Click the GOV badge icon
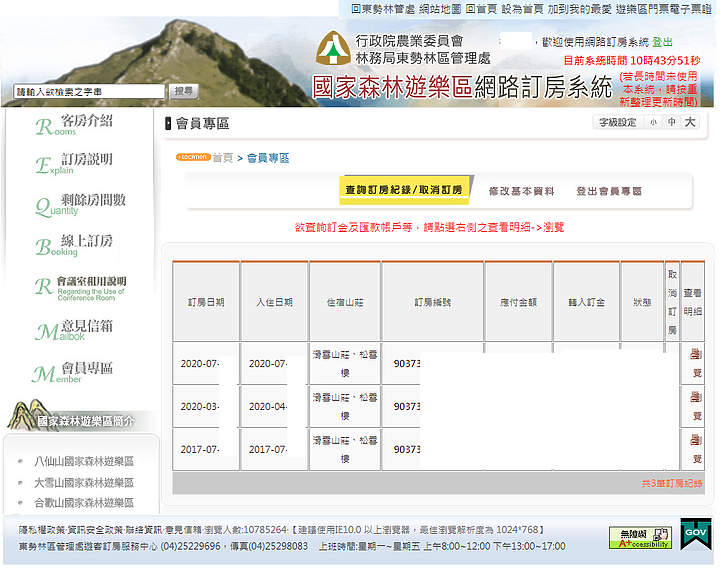The image size is (720, 571). [696, 533]
